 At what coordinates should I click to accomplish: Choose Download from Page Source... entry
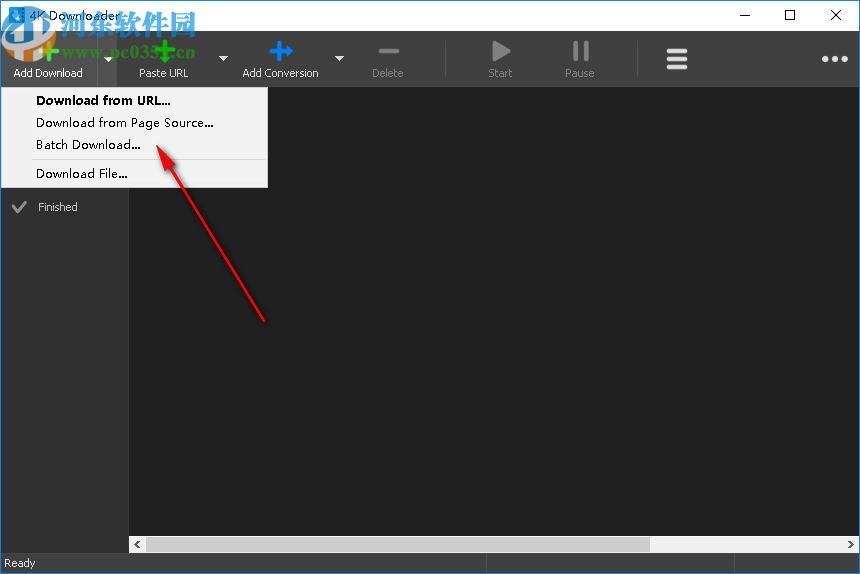[x=134, y=123]
